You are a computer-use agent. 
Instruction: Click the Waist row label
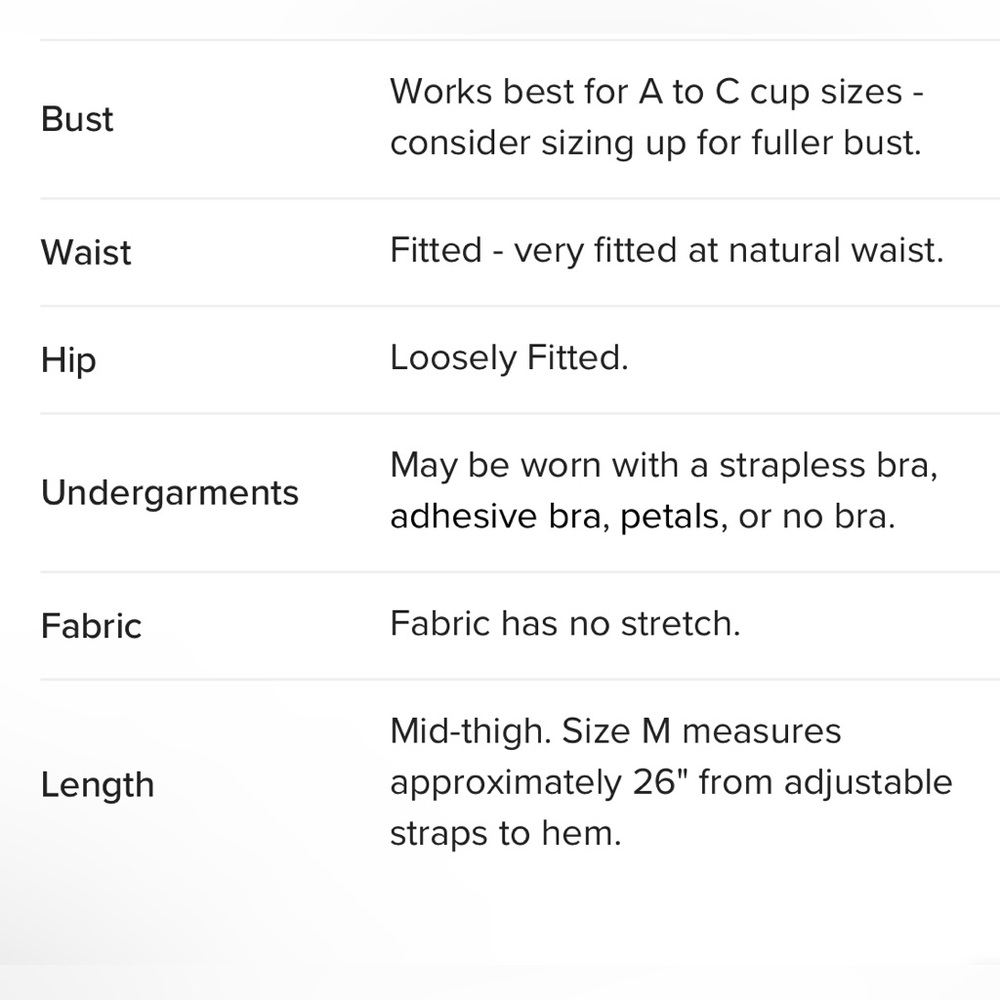pos(86,252)
